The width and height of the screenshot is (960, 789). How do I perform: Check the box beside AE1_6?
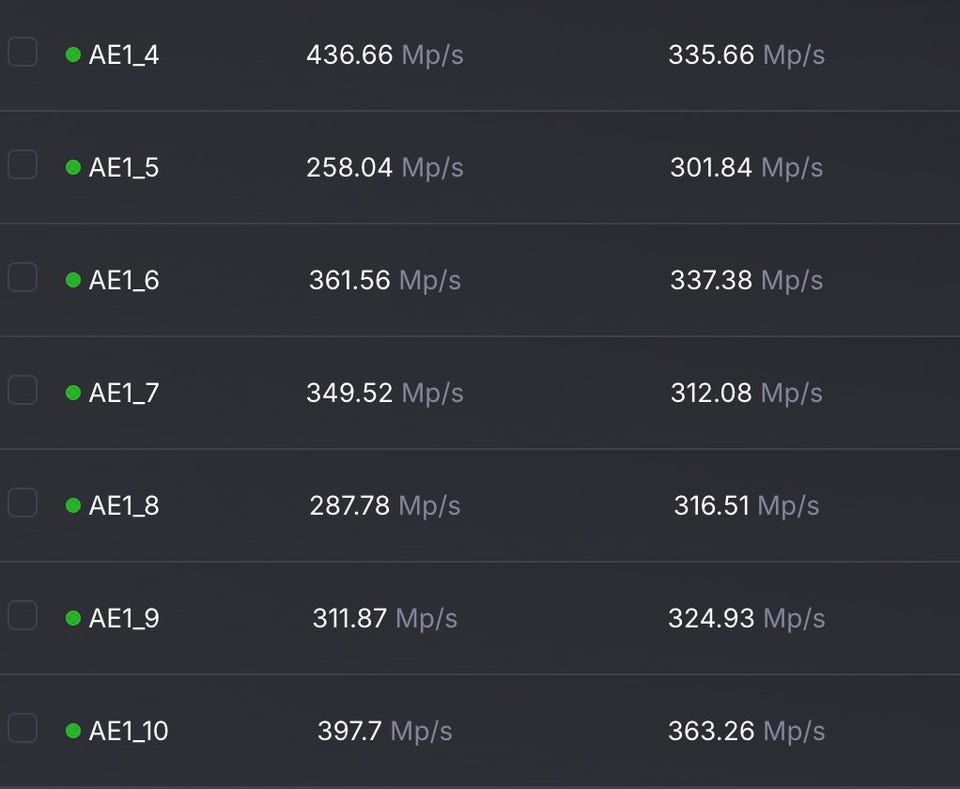click(22, 277)
